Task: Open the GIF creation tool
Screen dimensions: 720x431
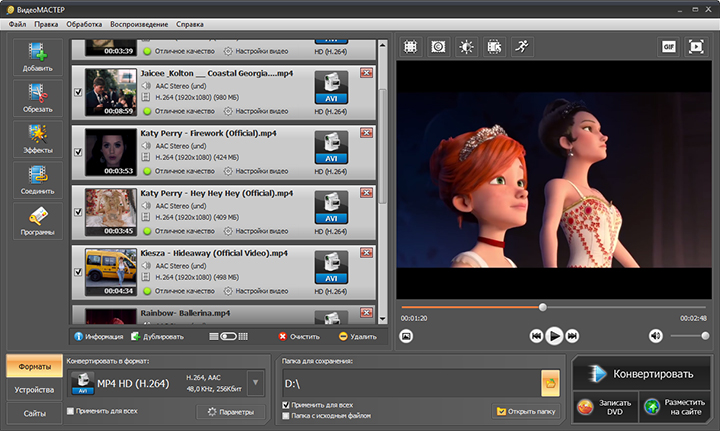Action: pos(668,46)
